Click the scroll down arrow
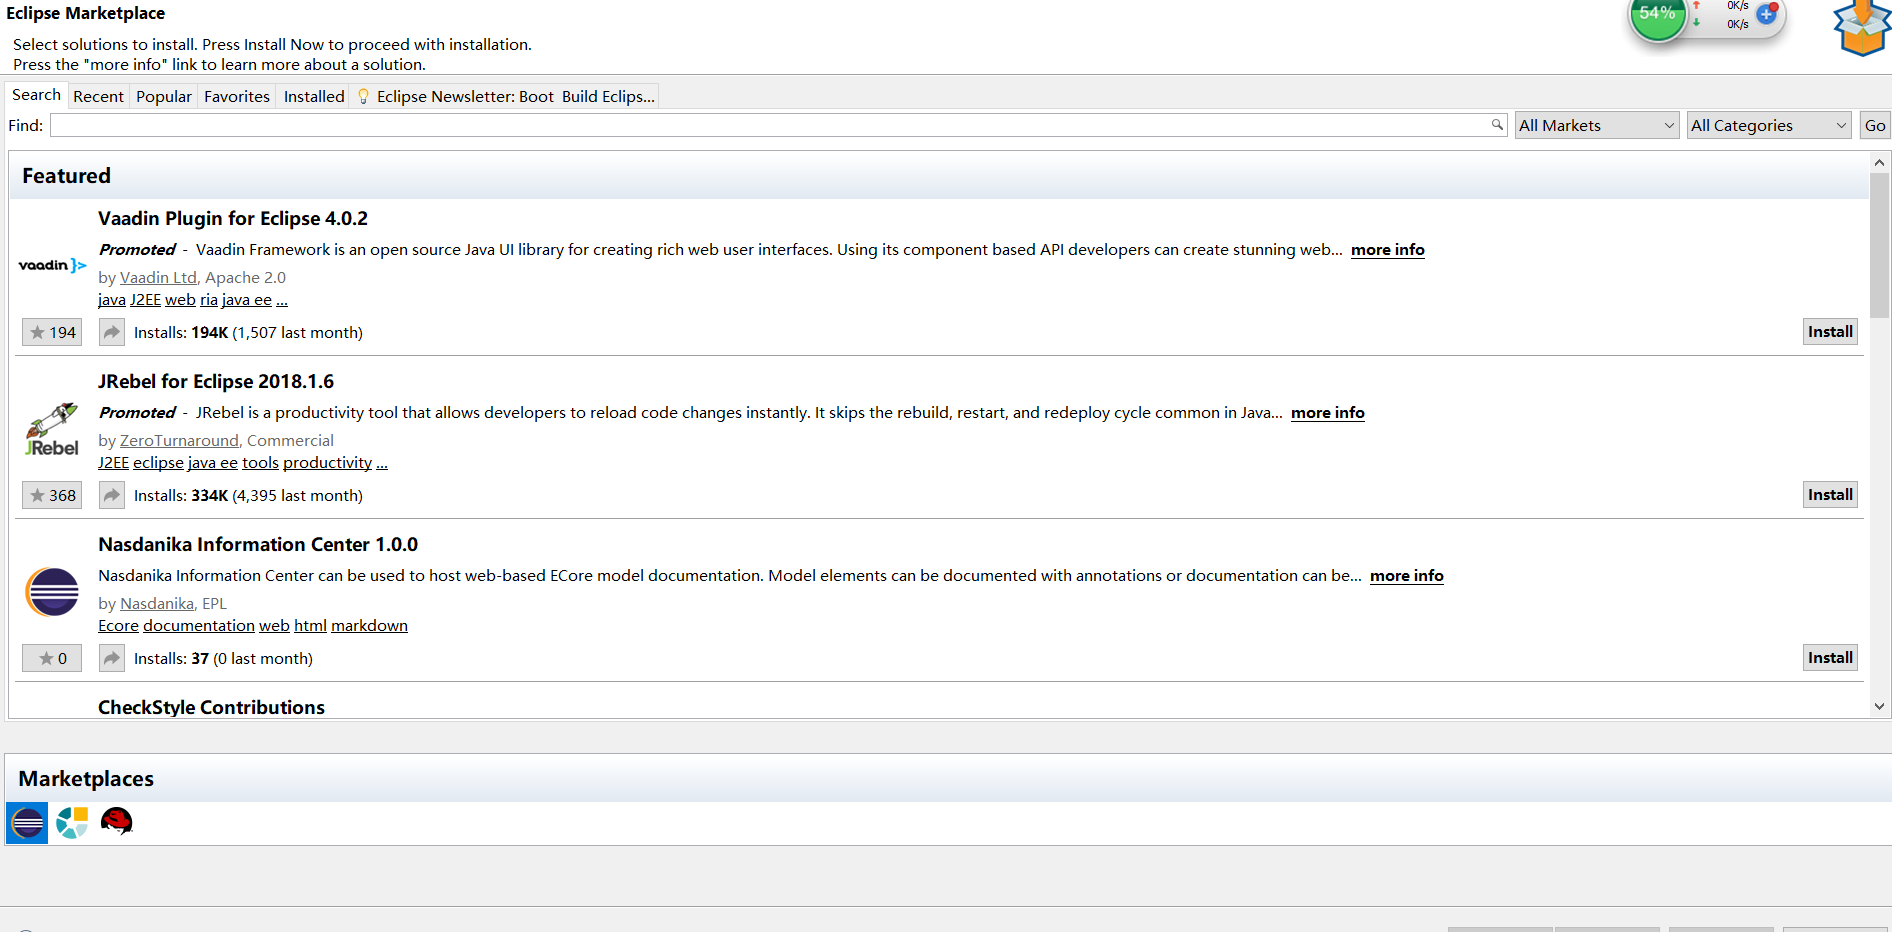Viewport: 1892px width, 932px height. [1879, 706]
